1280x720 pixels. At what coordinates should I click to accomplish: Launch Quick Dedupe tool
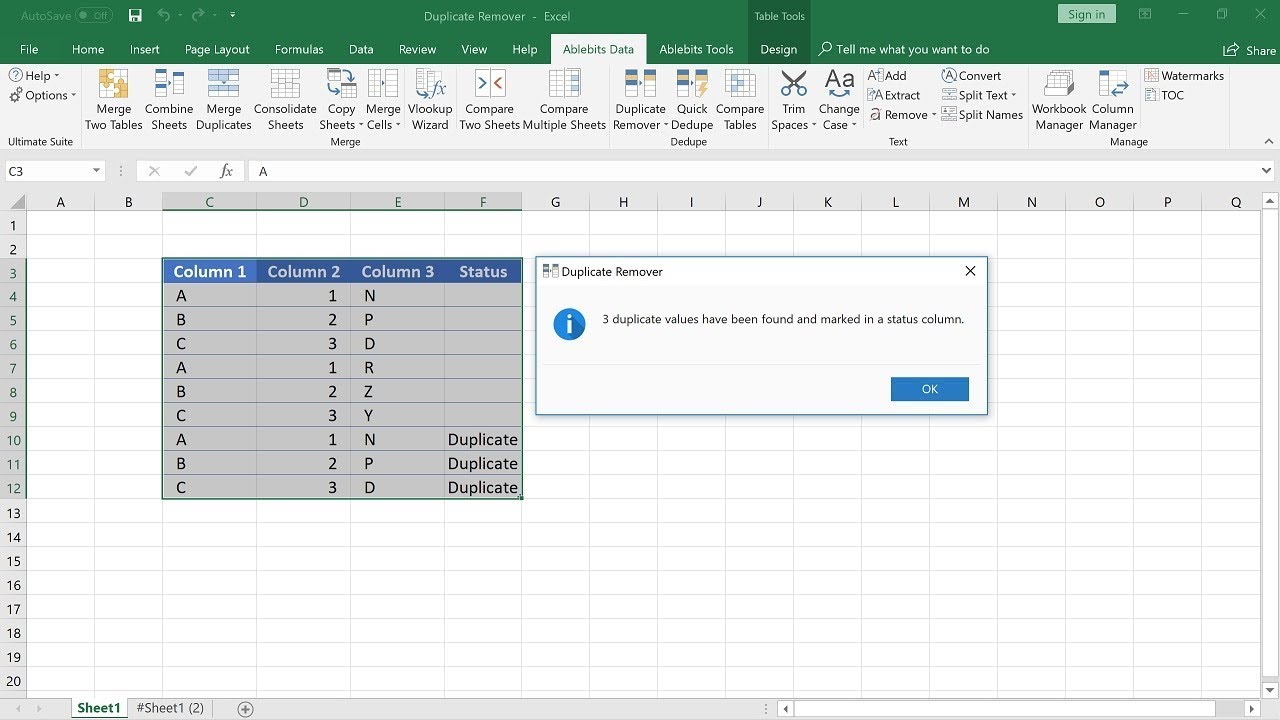[692, 100]
